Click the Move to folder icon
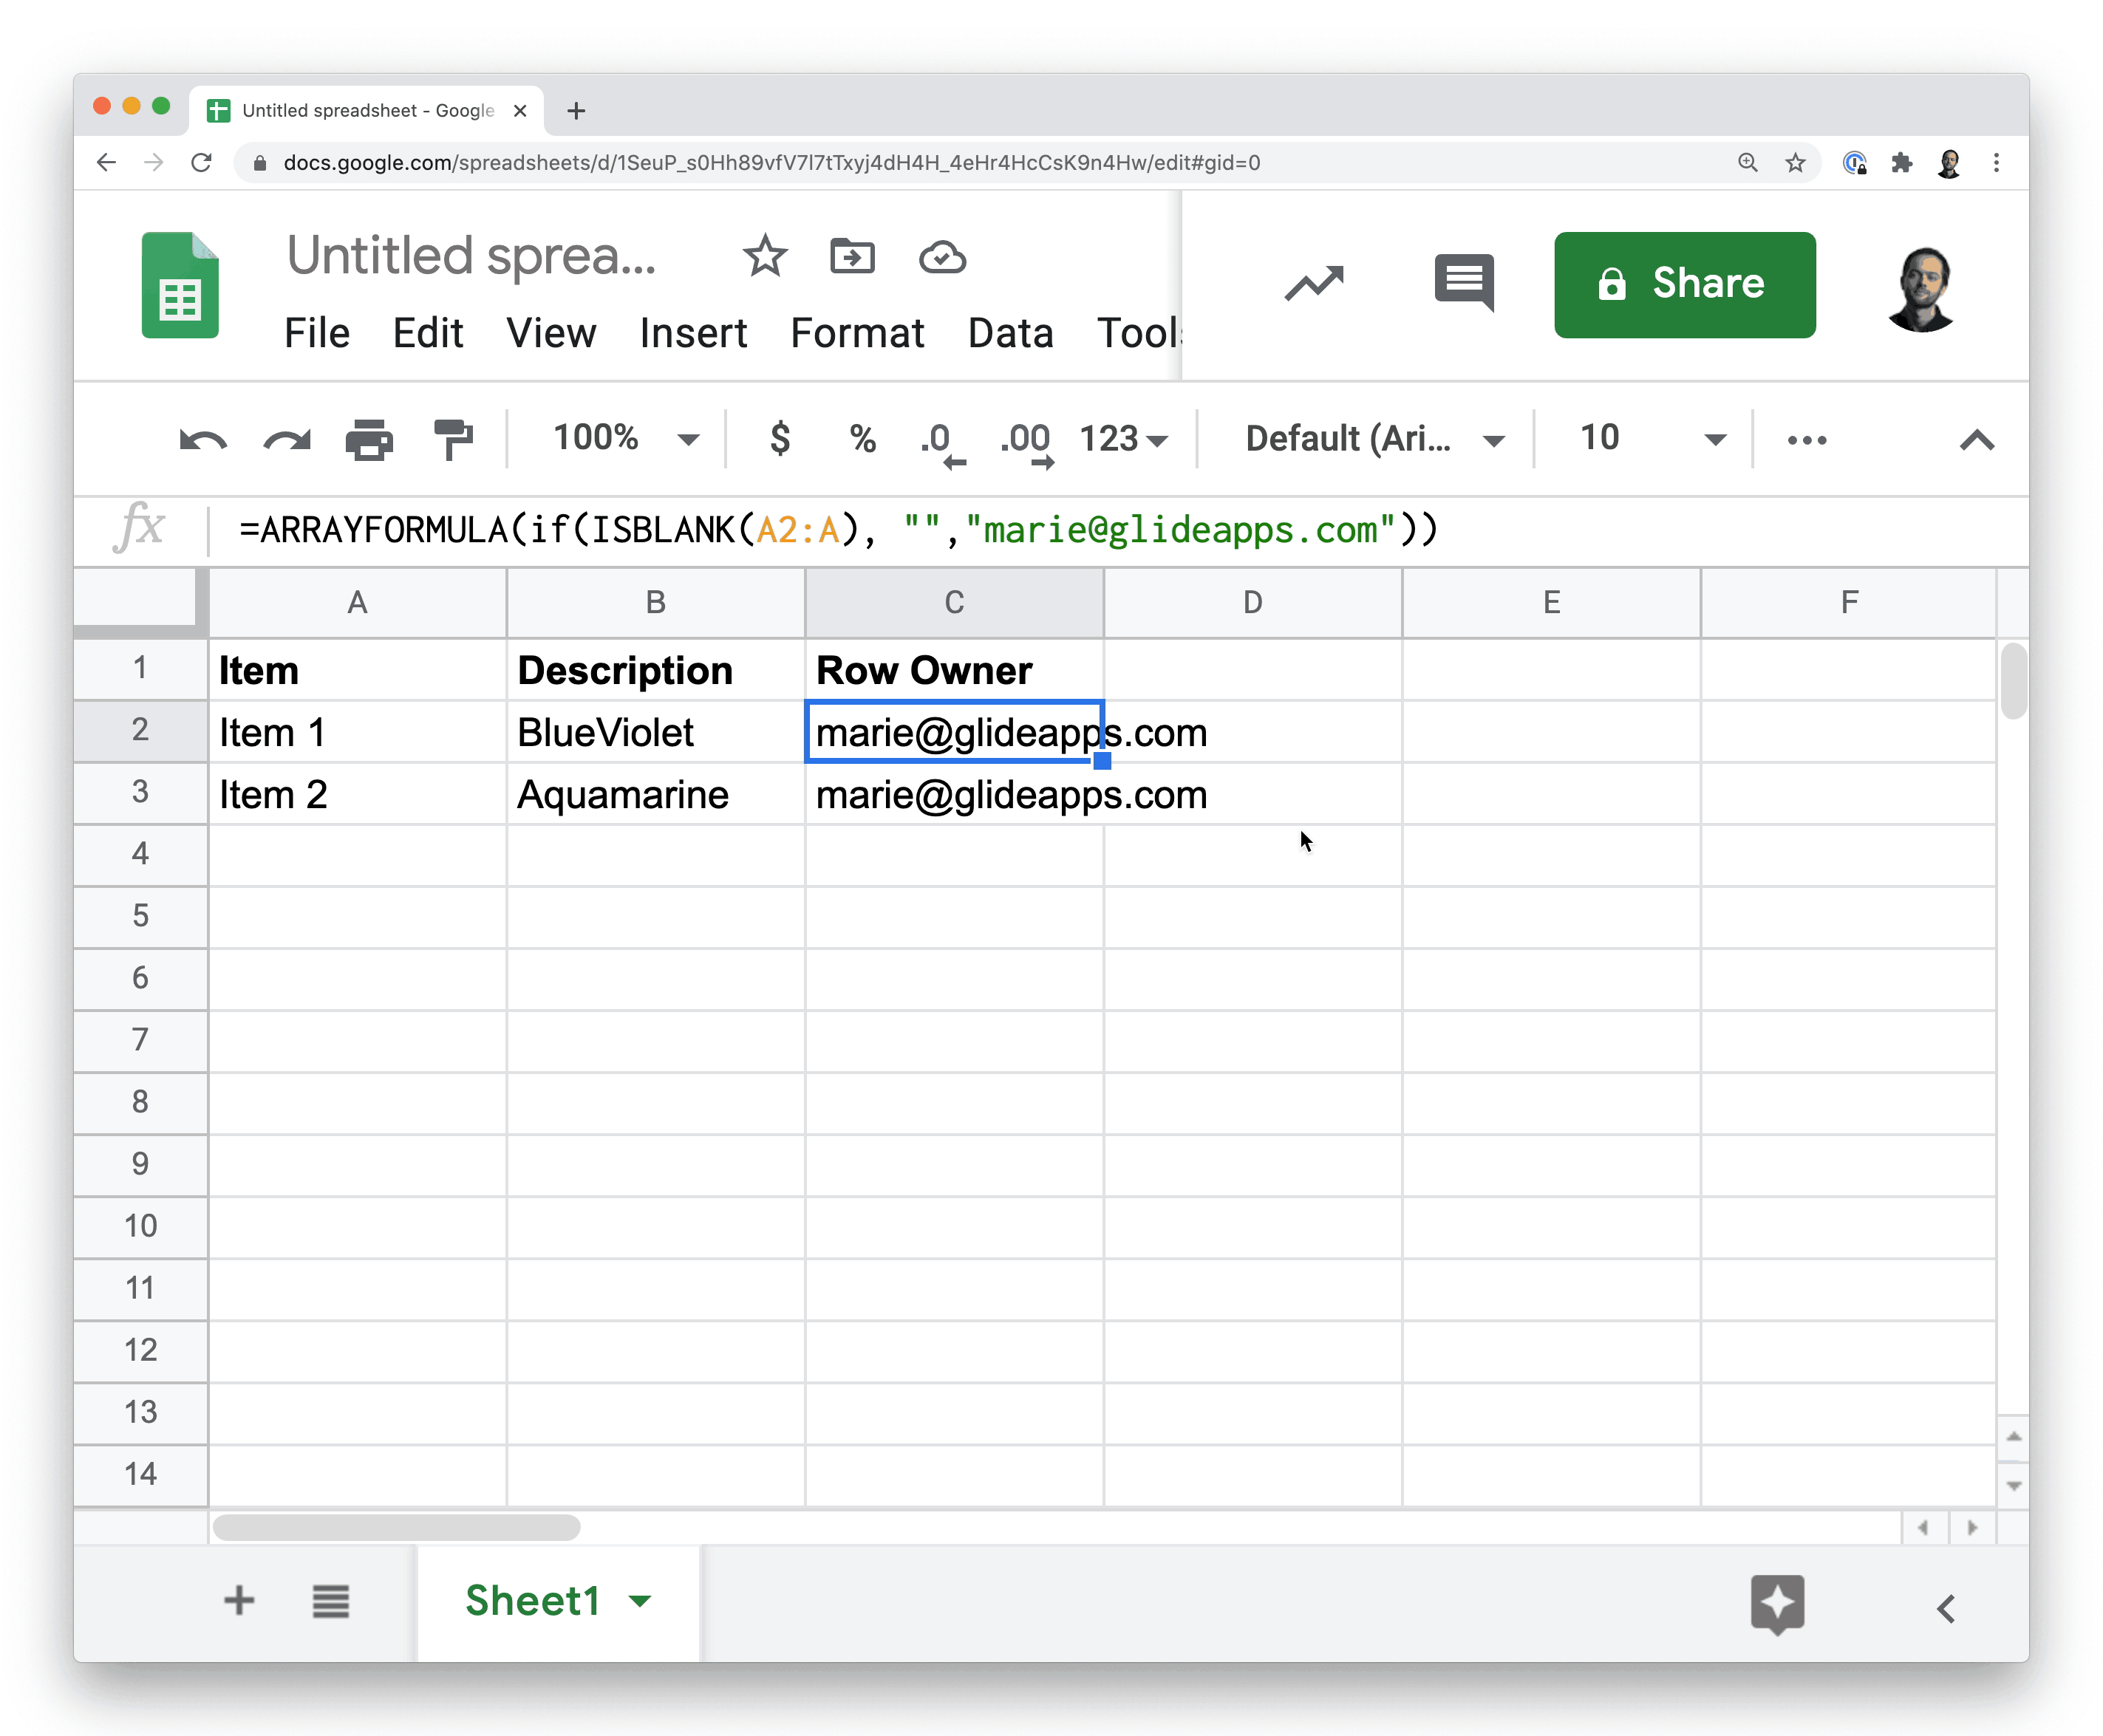 pos(852,257)
